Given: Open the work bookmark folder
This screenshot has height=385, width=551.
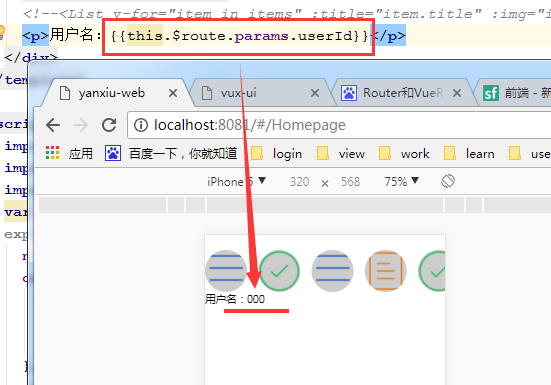Looking at the screenshot, I should 404,154.
